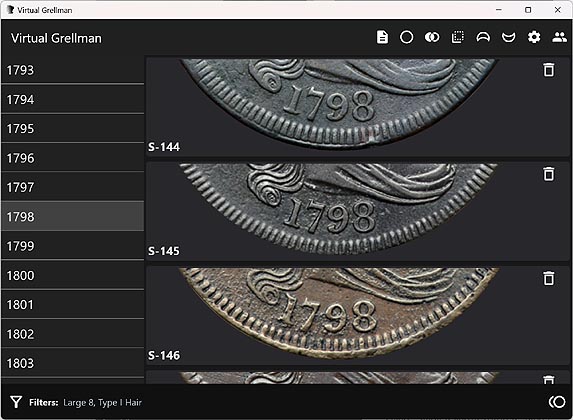Delete the S-144 coin entry

[x=549, y=70]
